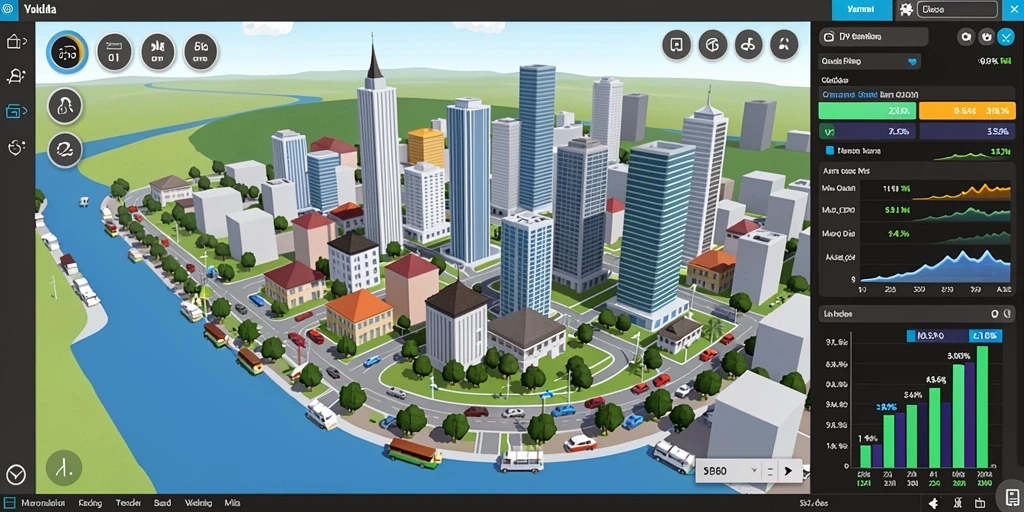
Task: Click the play arrow button next to SB60
Action: pyautogui.click(x=788, y=471)
